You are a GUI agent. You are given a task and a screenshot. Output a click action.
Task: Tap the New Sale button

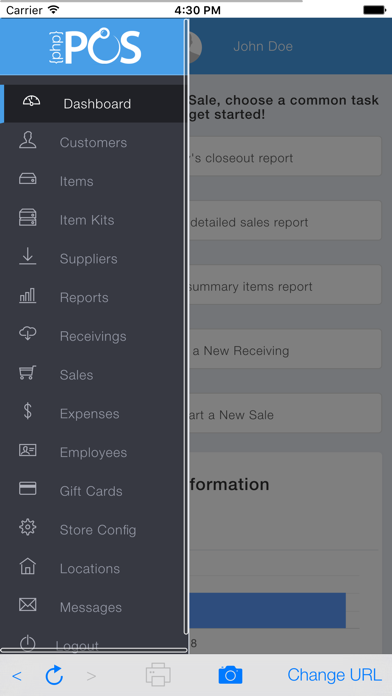click(285, 413)
